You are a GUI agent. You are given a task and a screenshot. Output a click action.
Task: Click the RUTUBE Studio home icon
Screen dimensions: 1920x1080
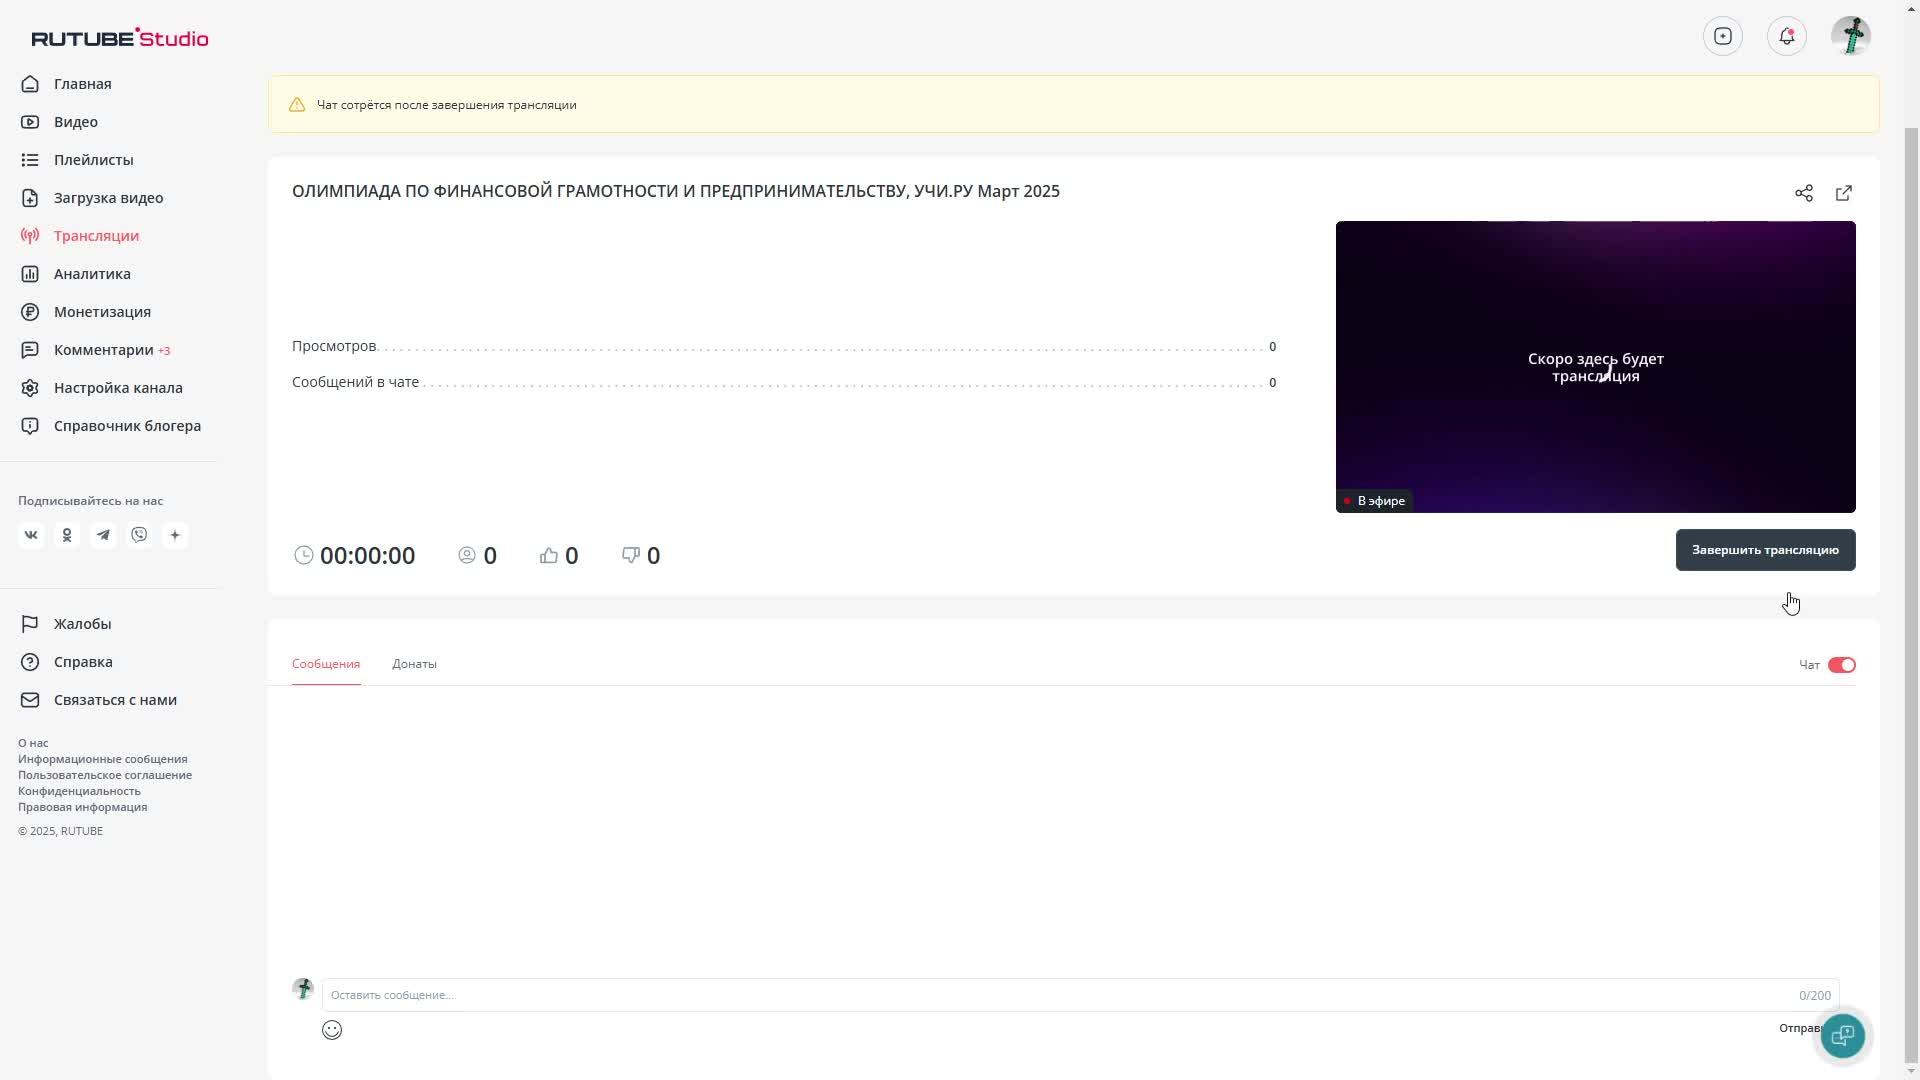(x=119, y=36)
